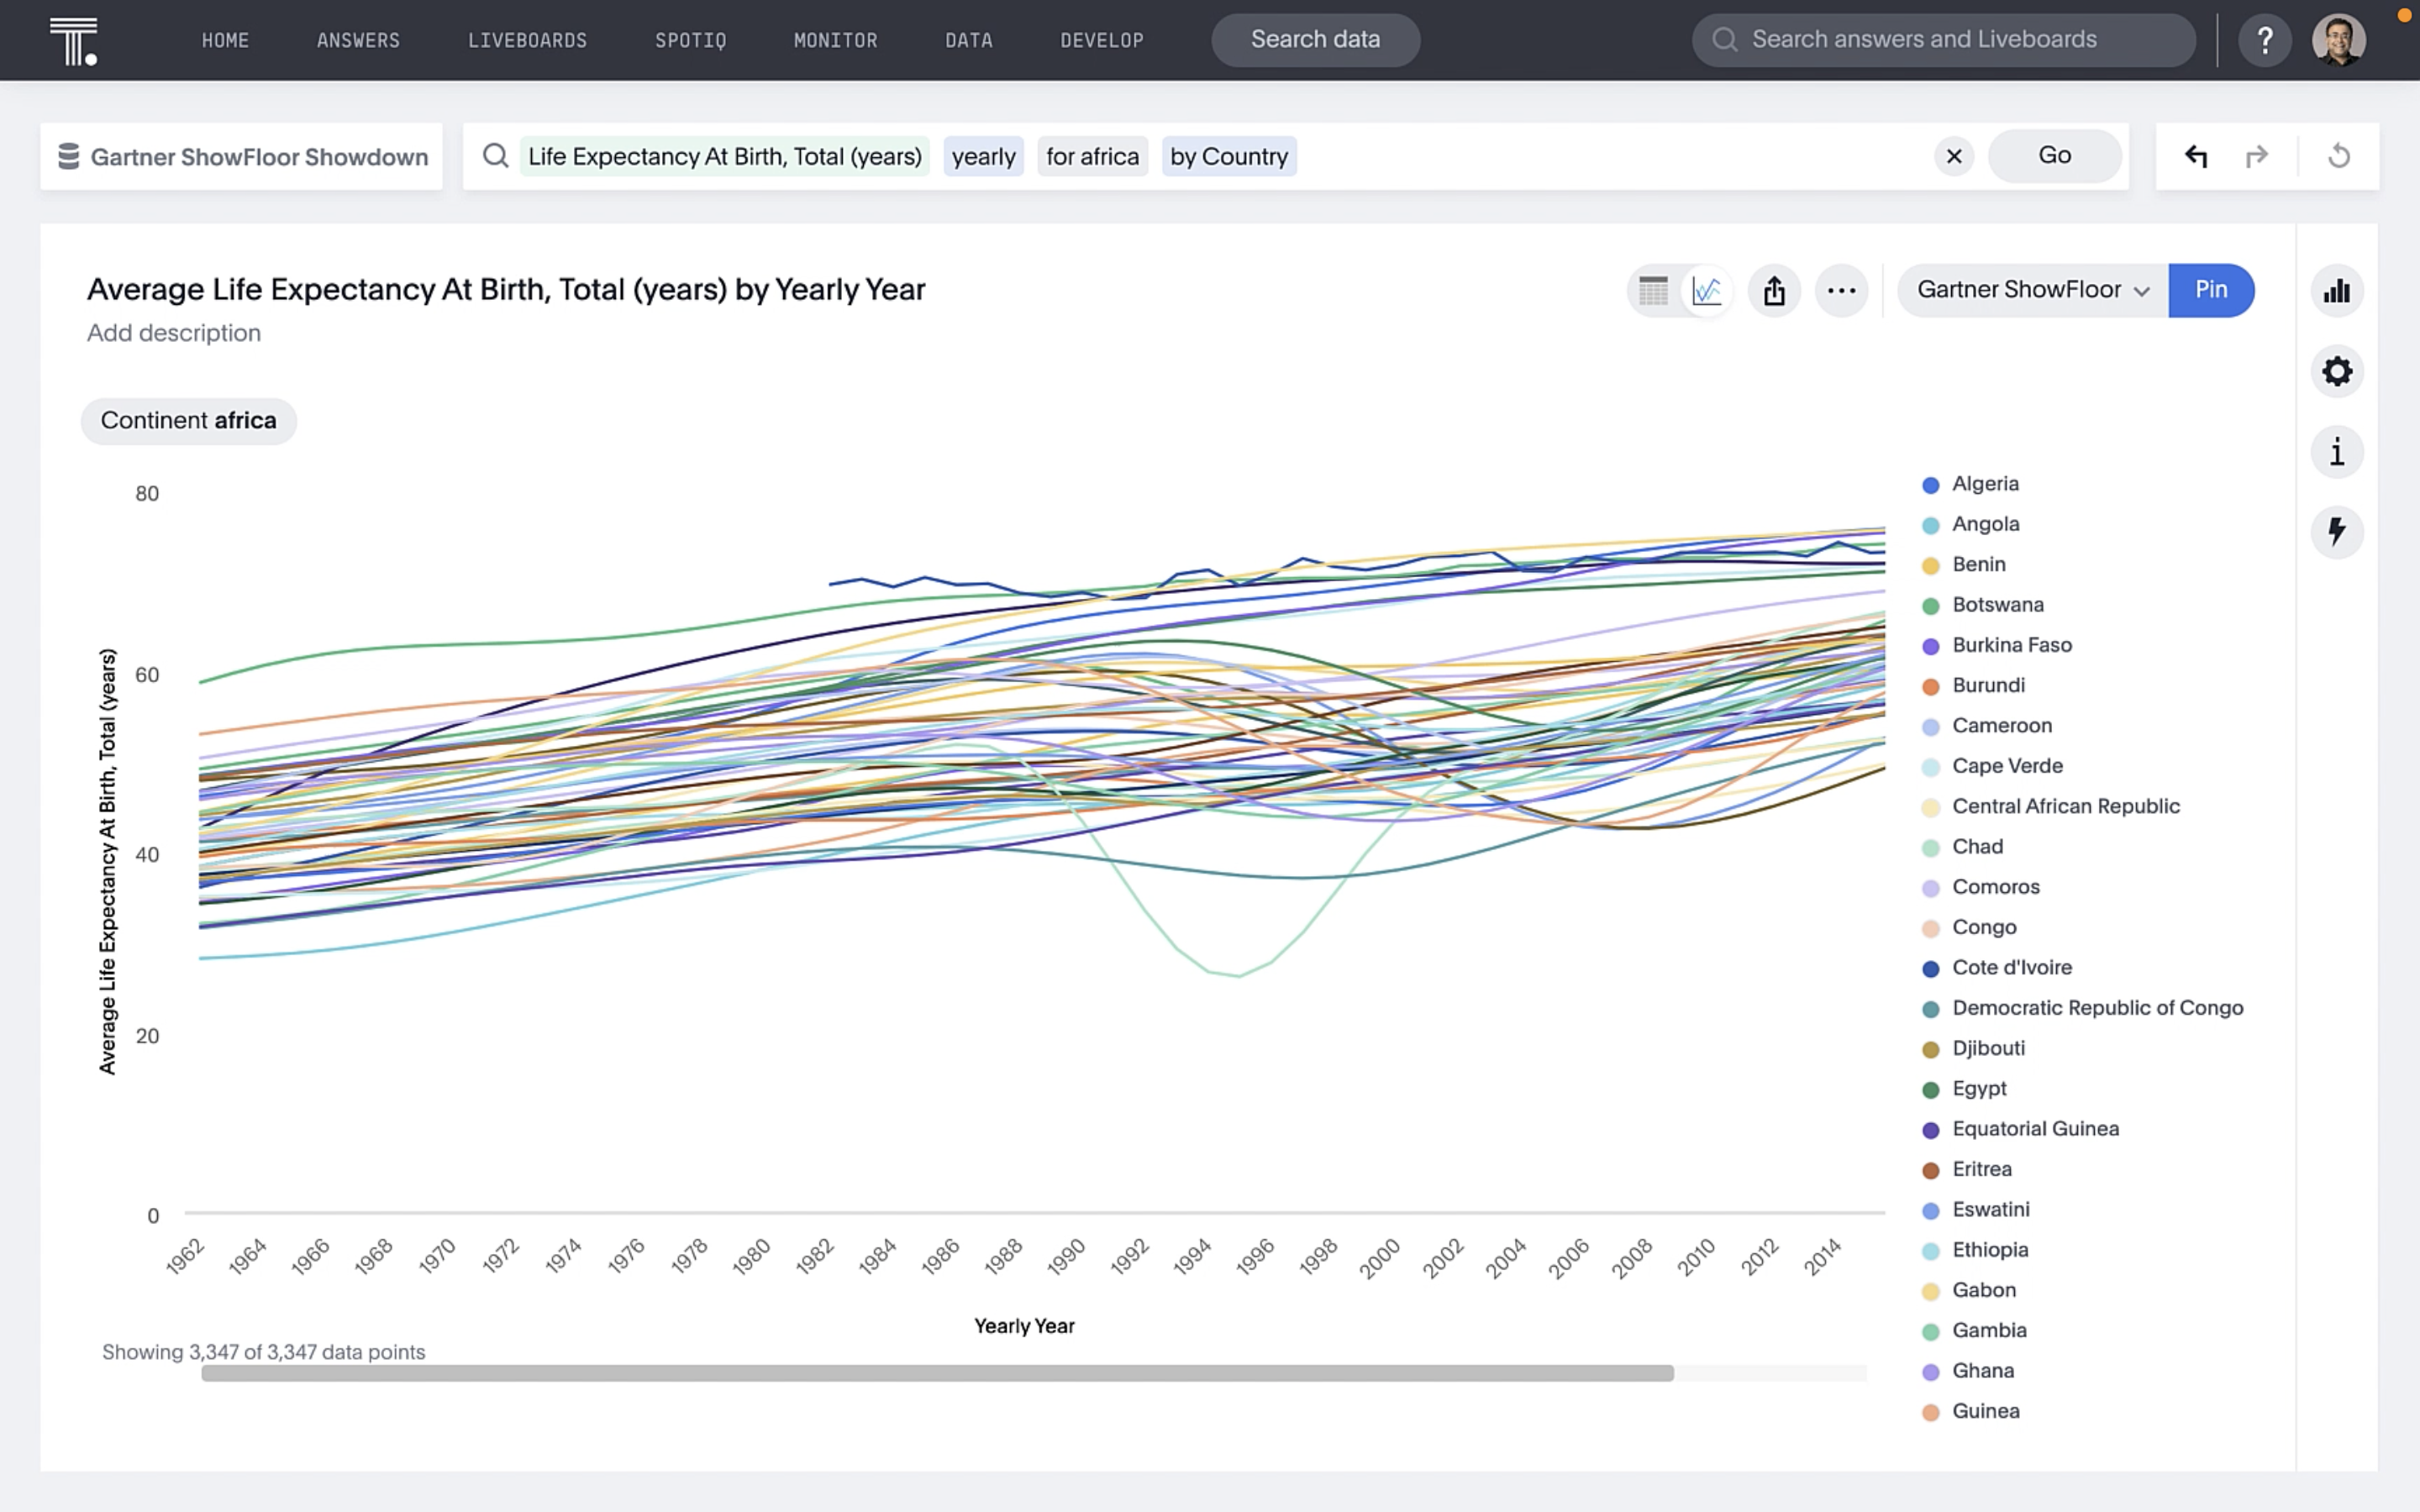Click the yearly filter chip
Image resolution: width=2420 pixels, height=1512 pixels.
point(982,157)
